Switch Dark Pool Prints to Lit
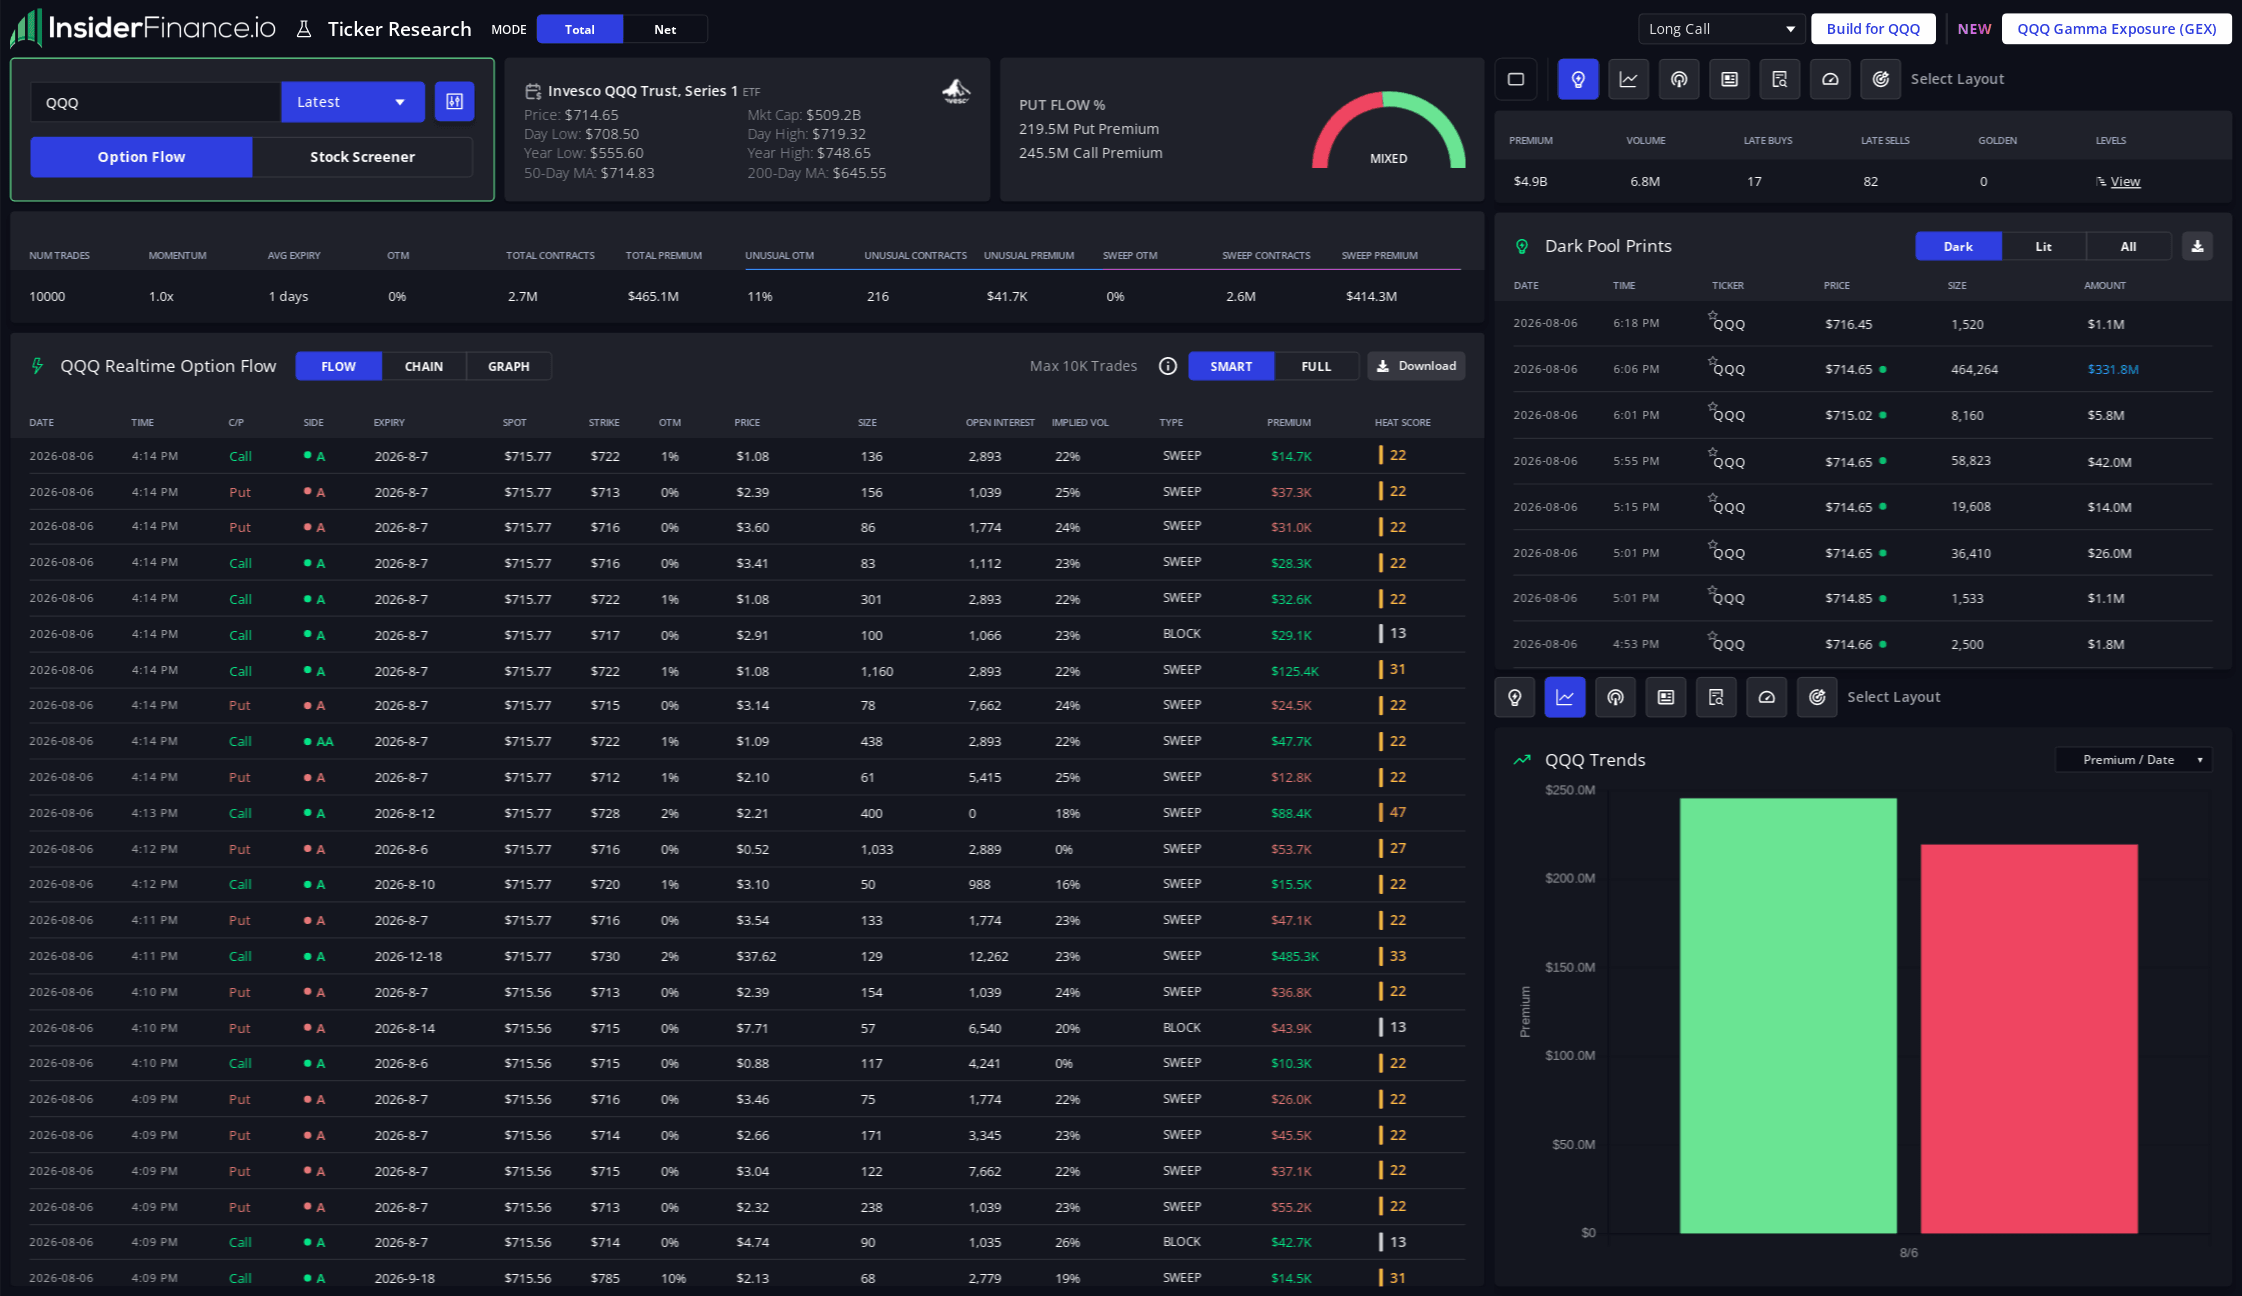Screen dimensions: 2242x1296 click(2043, 246)
